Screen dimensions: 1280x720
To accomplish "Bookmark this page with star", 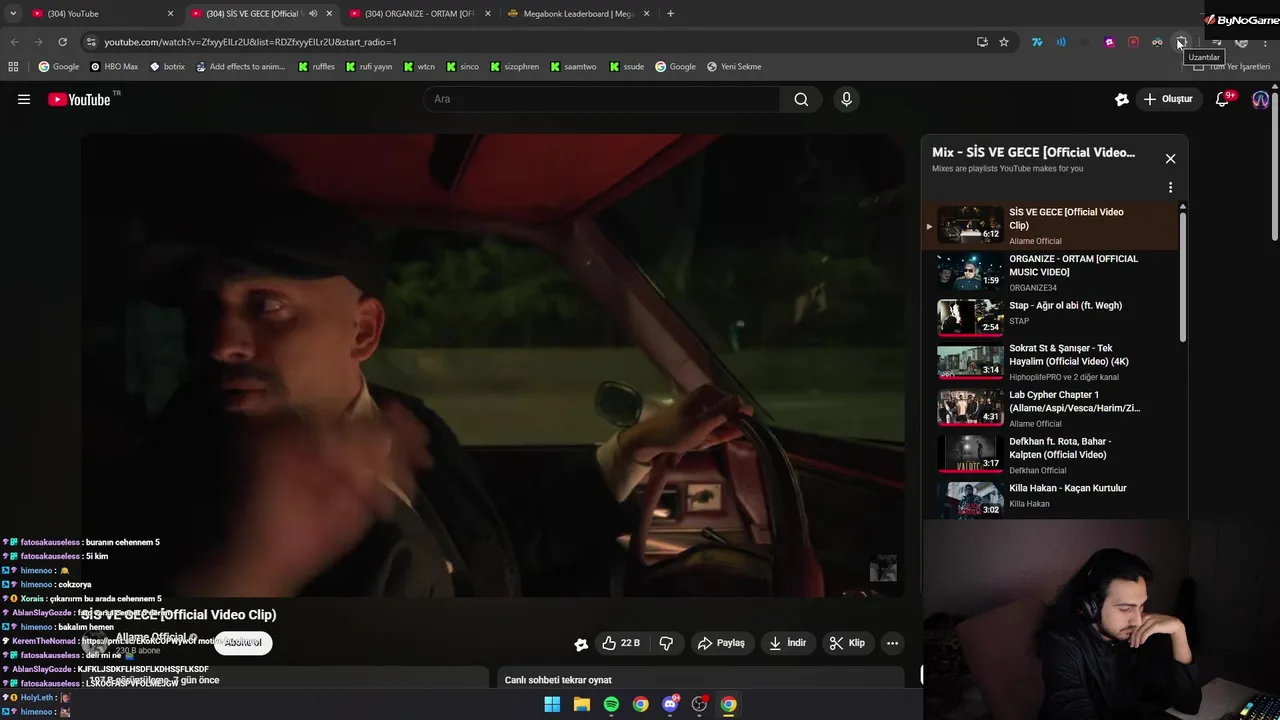I will pos(1004,42).
